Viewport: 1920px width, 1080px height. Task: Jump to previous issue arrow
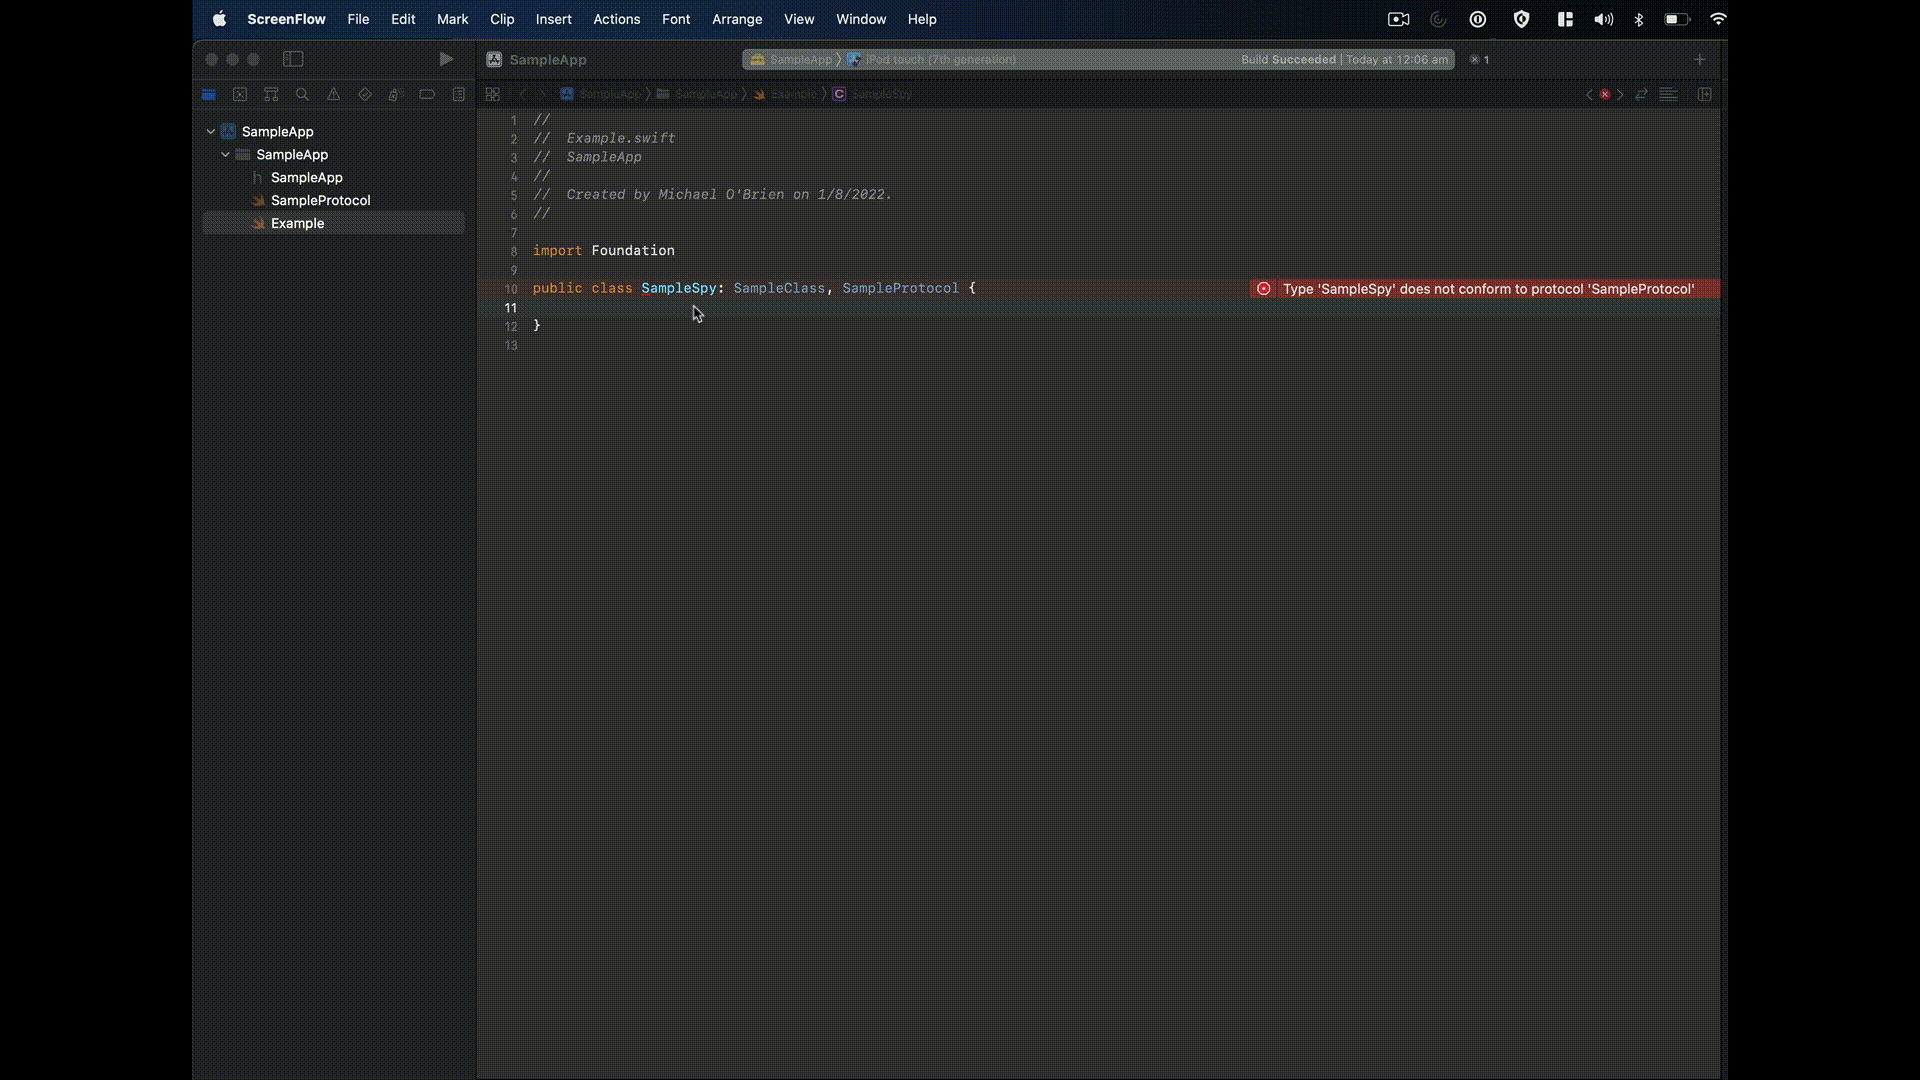pos(1589,94)
